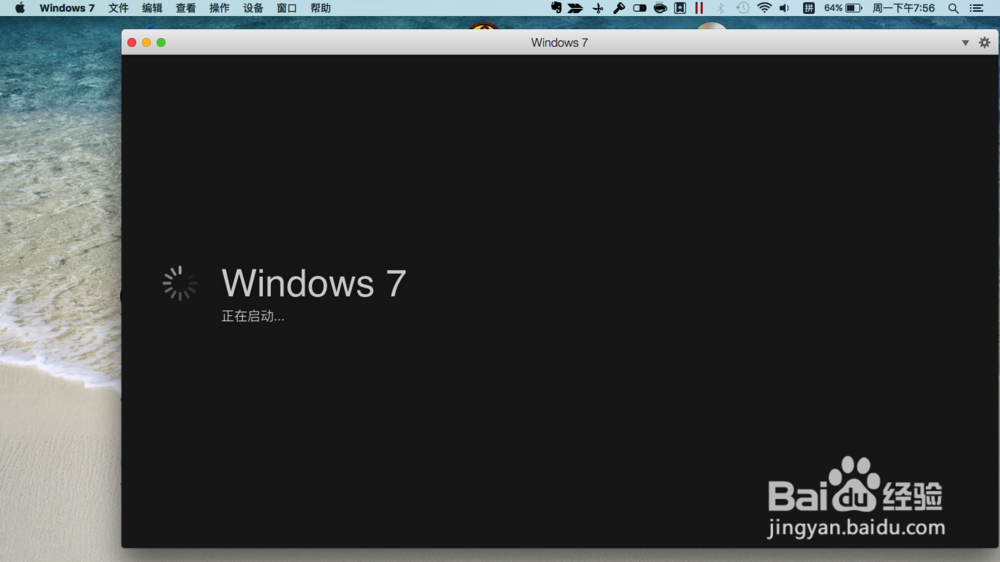Open the Windows 7 application menu

67,8
